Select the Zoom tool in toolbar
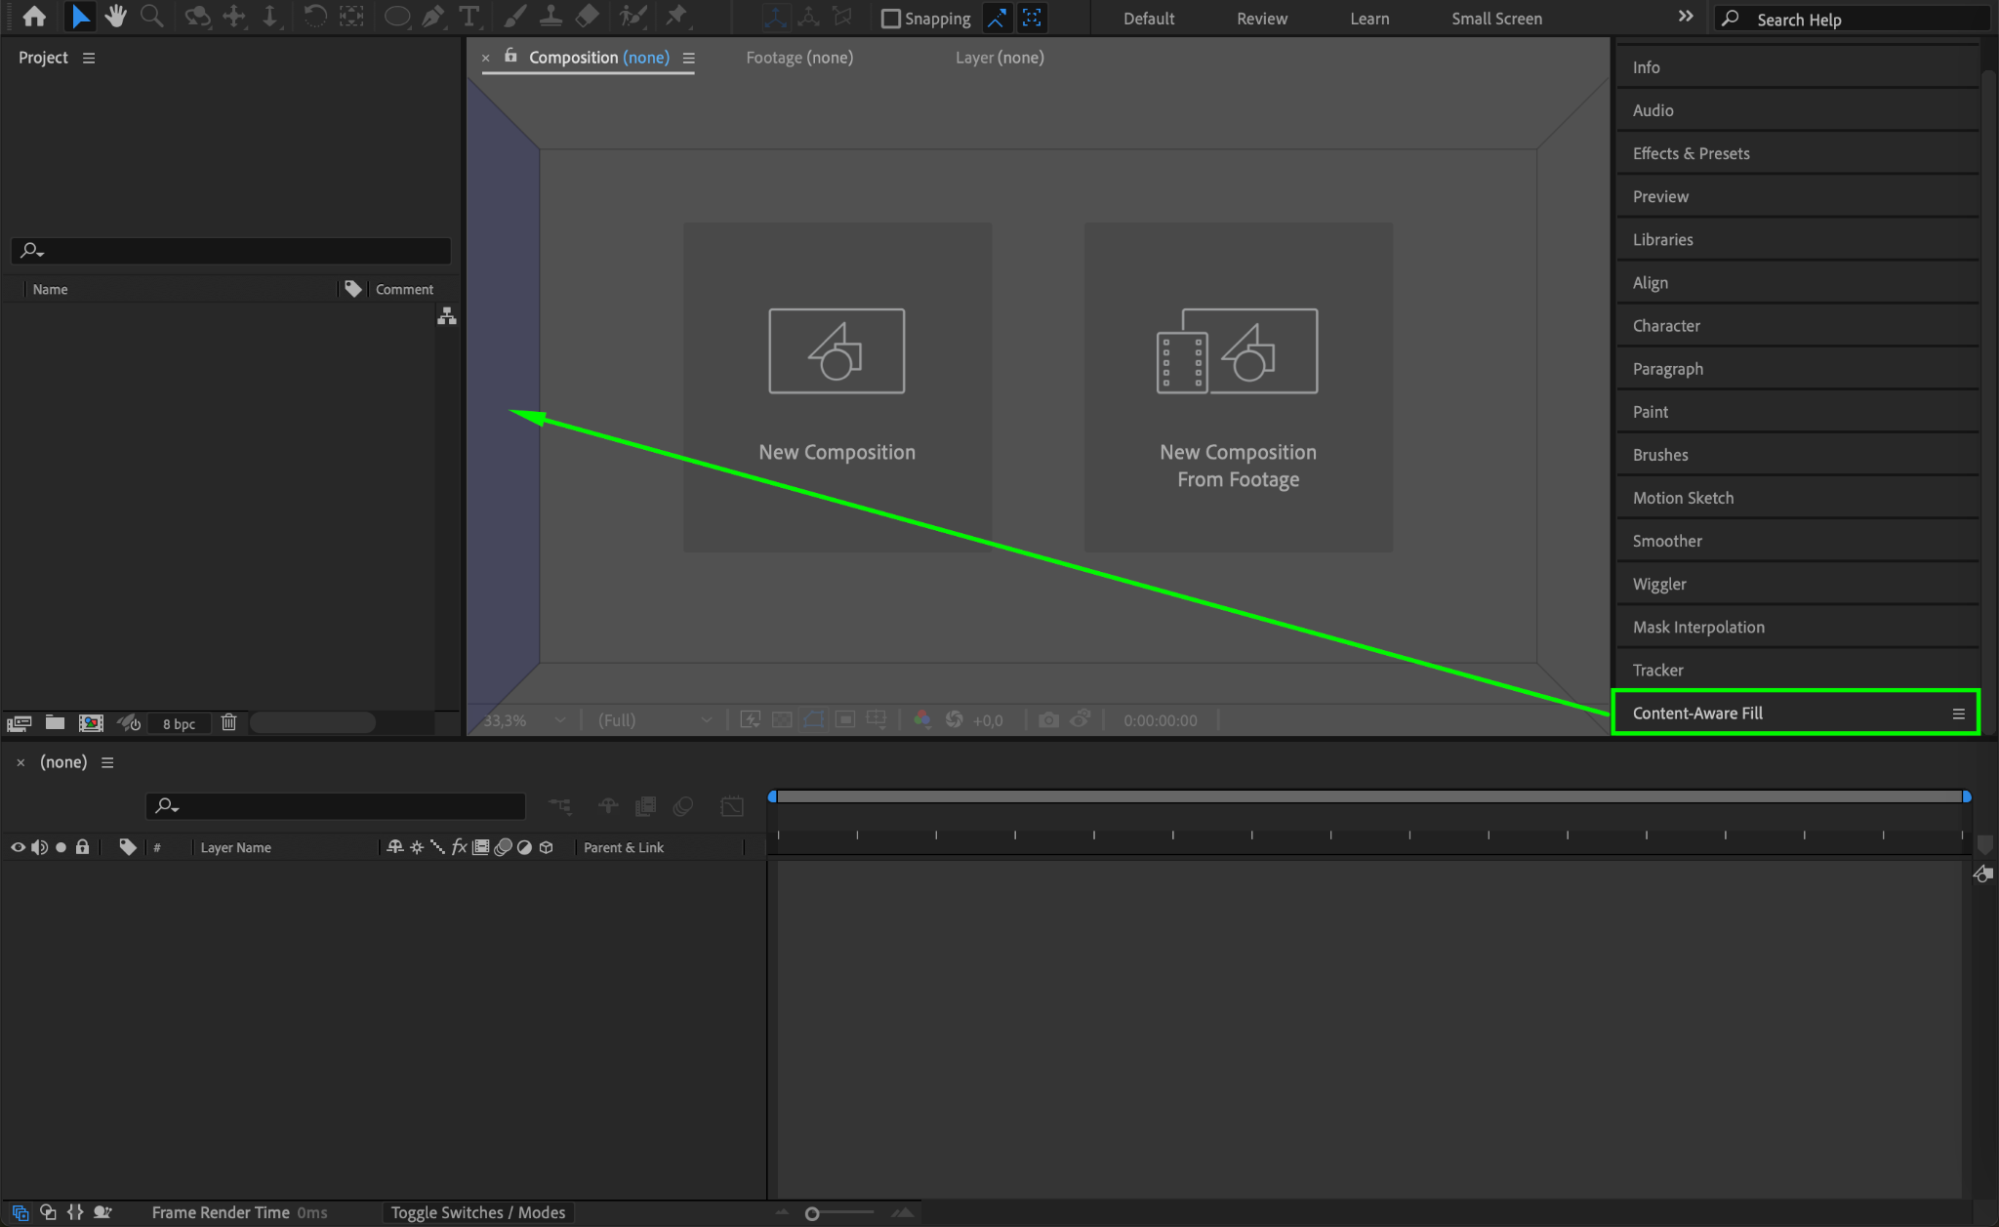The width and height of the screenshot is (1999, 1227). [x=152, y=16]
